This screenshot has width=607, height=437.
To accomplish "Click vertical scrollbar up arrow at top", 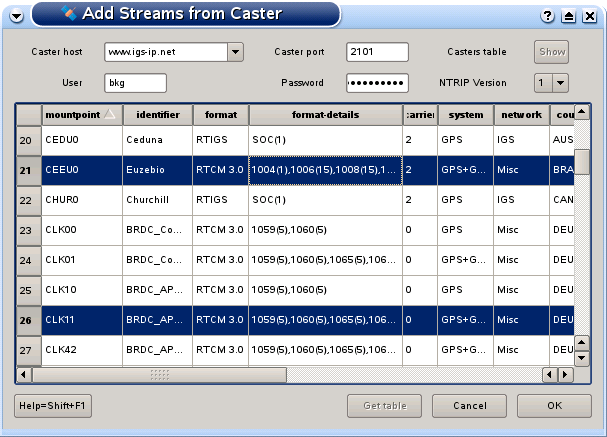I will 581,112.
